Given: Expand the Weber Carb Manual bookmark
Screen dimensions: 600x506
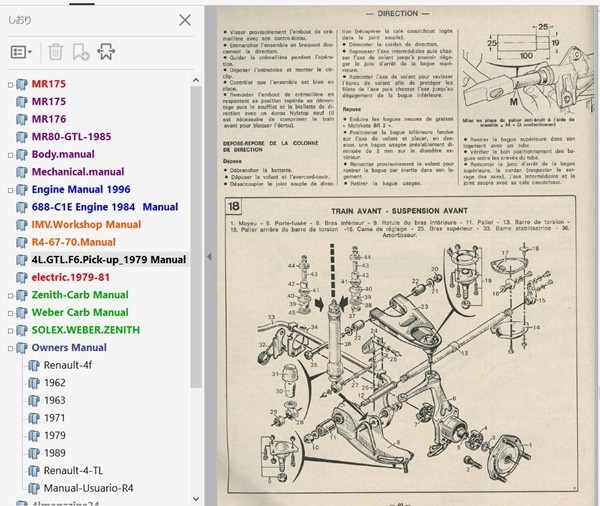Looking at the screenshot, I should coord(10,313).
